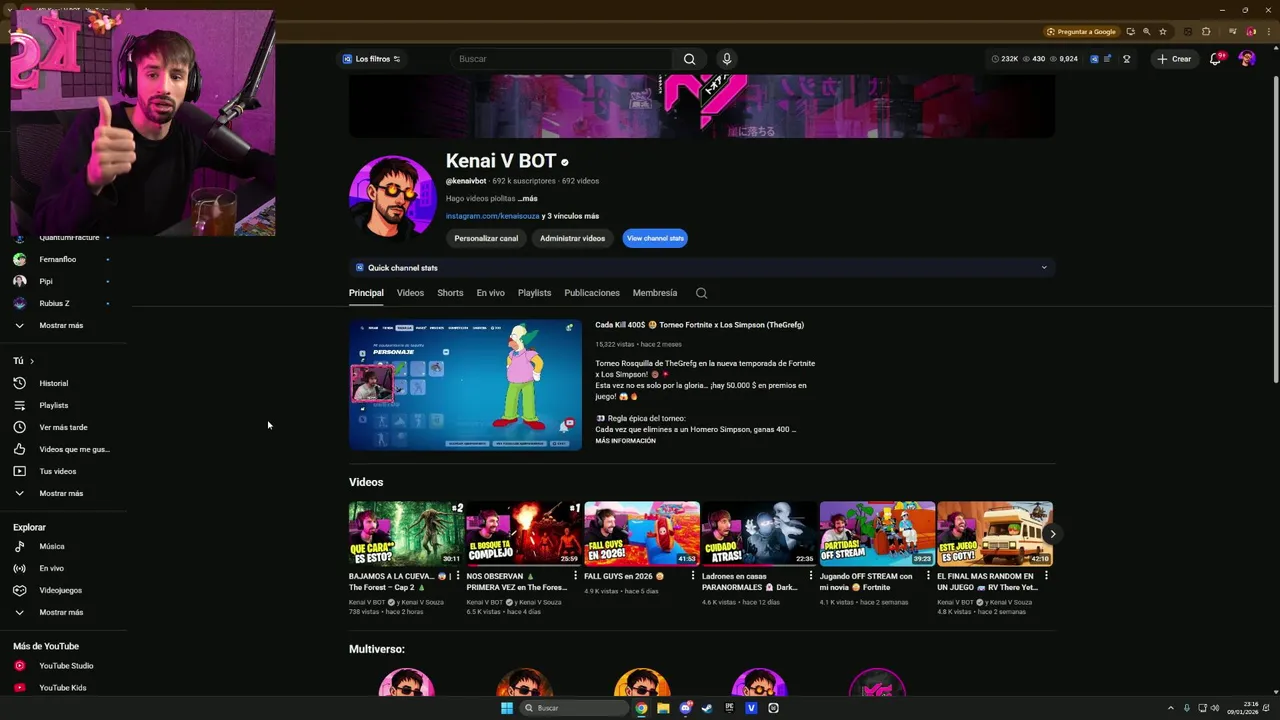
Task: Launch Steam from the taskbar
Action: [x=707, y=708]
